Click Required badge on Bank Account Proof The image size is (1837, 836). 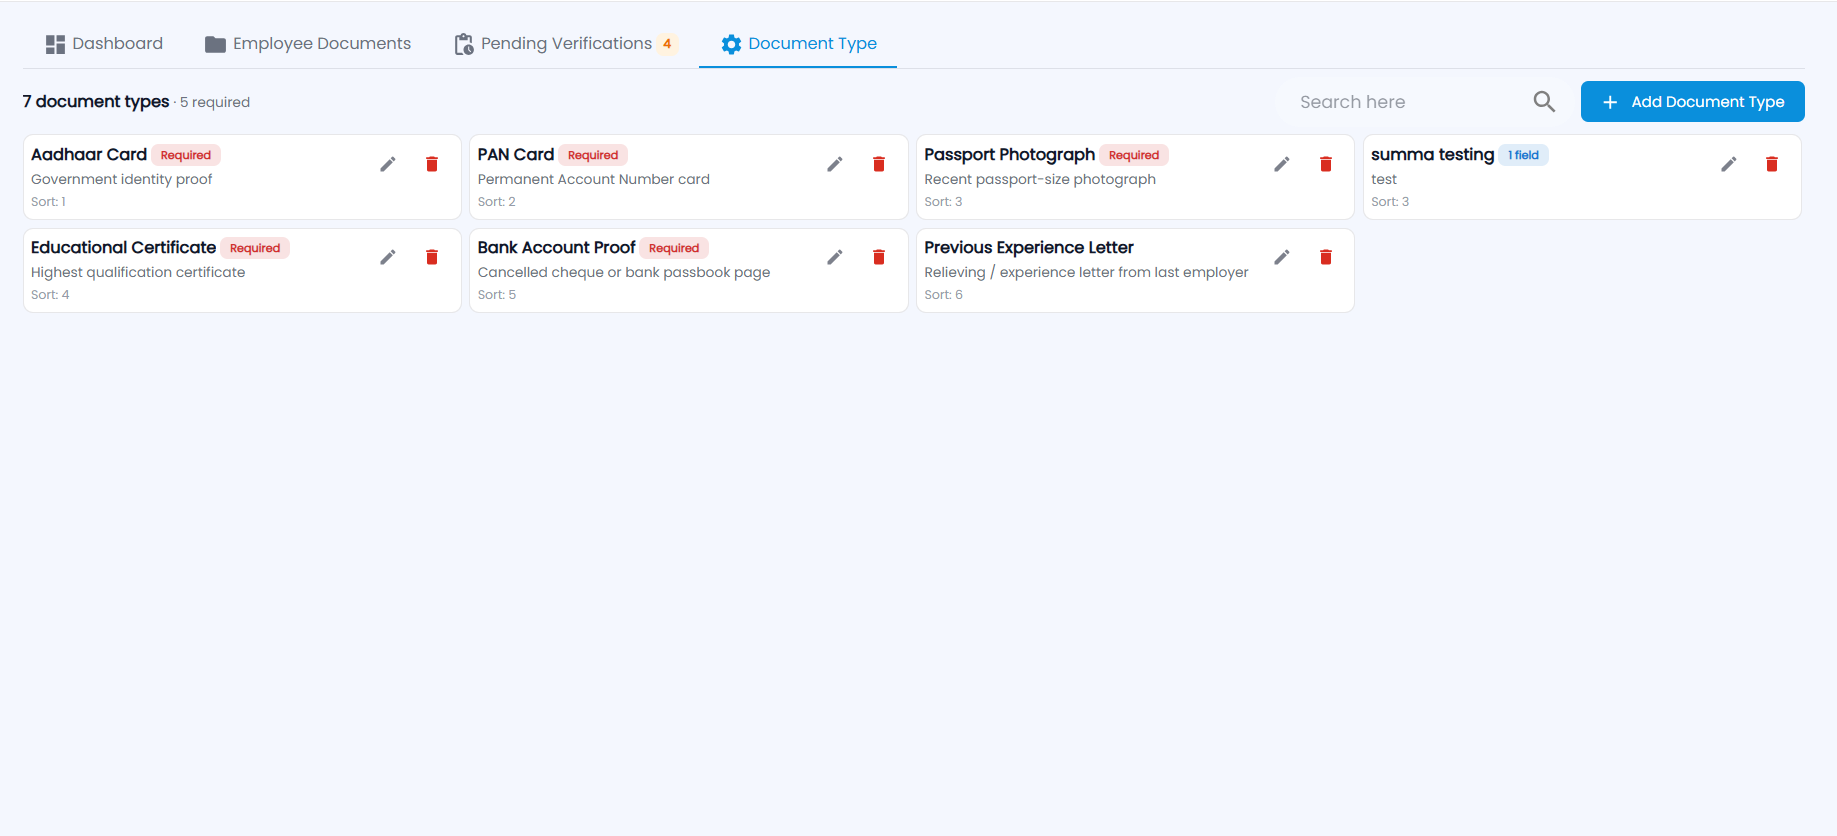point(674,248)
